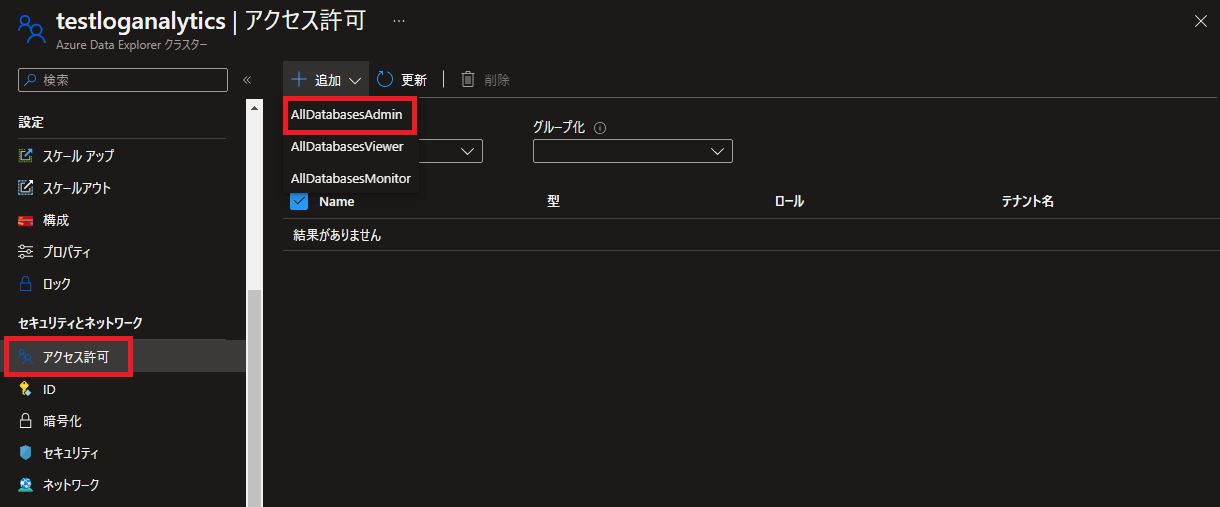Select AllDatabasesMonitor from the menu
Screen dimensions: 1220x507
350,178
